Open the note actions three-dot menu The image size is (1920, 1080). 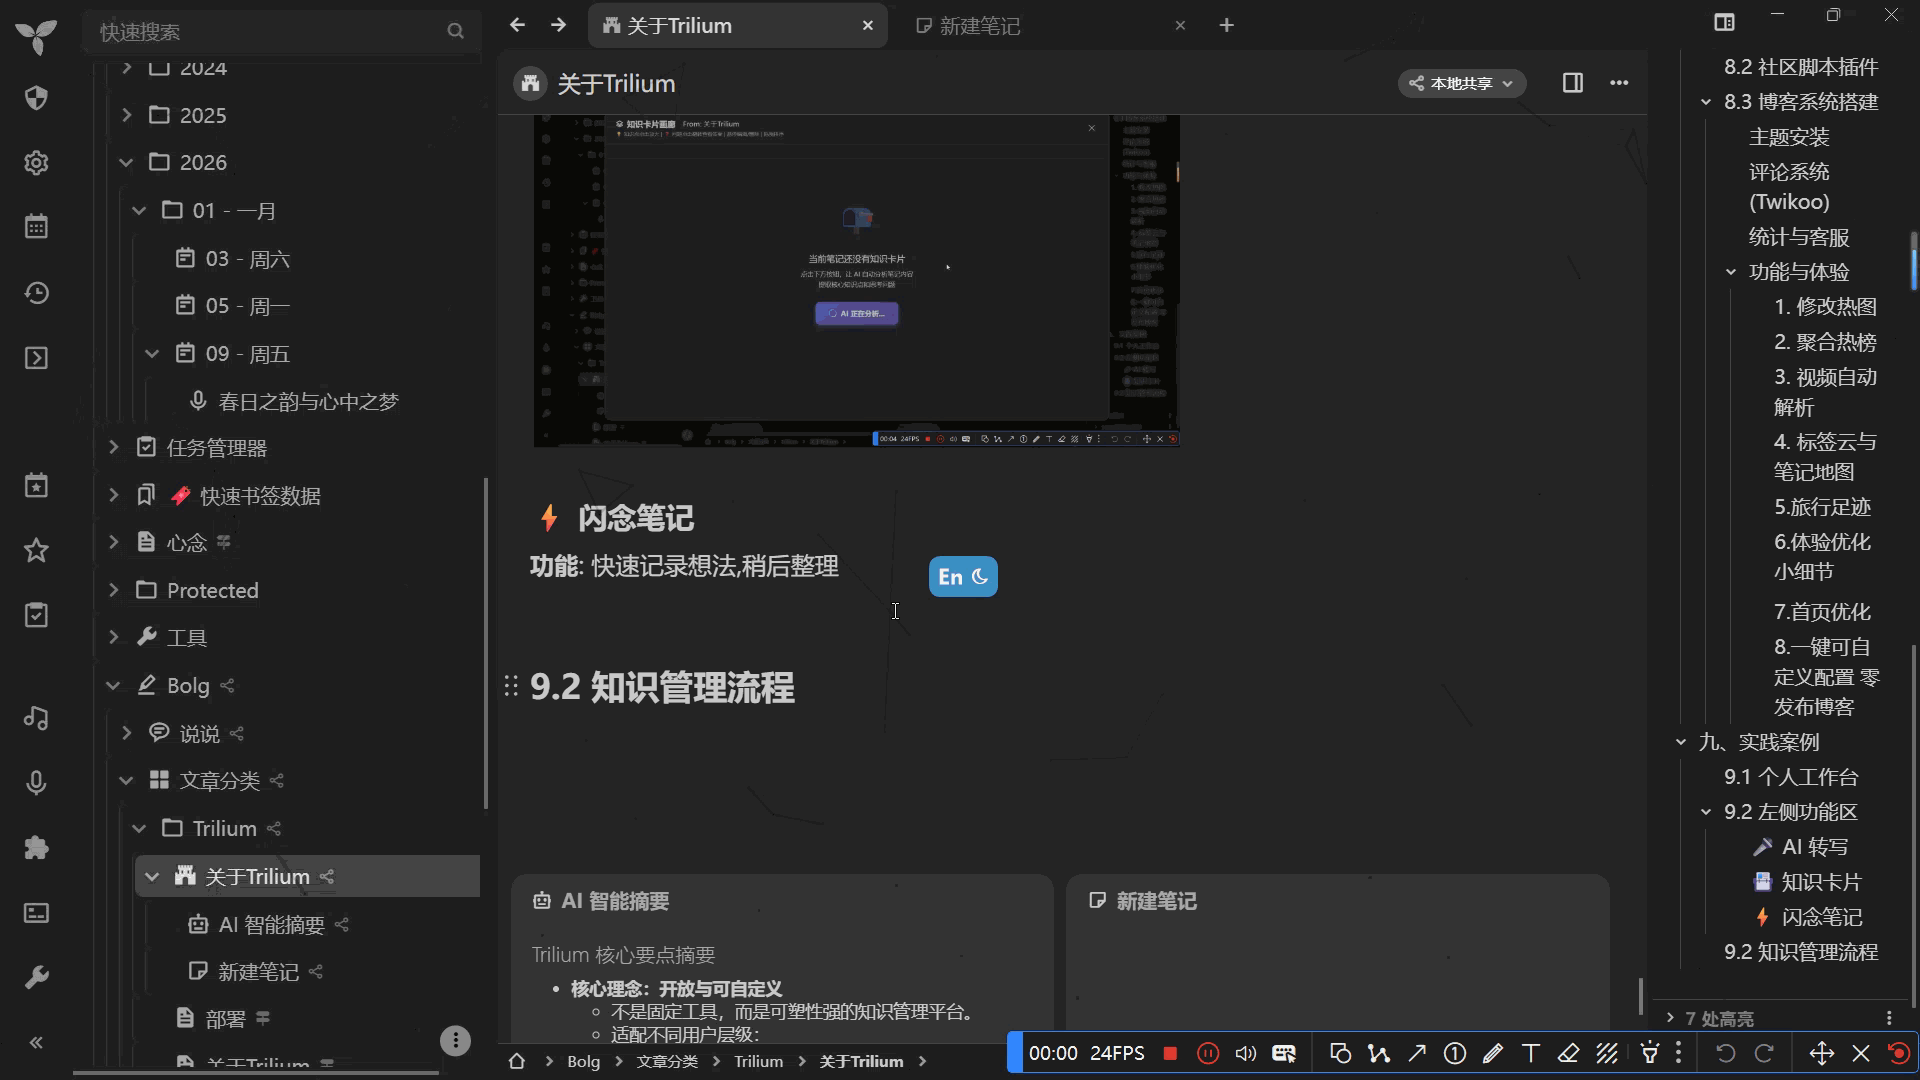click(1619, 83)
